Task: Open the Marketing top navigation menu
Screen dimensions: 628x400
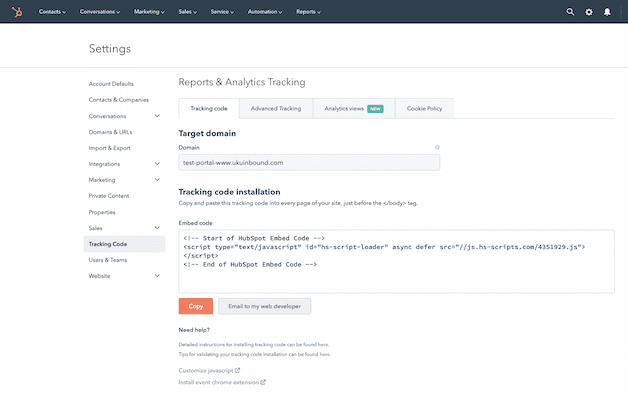Action: point(149,12)
